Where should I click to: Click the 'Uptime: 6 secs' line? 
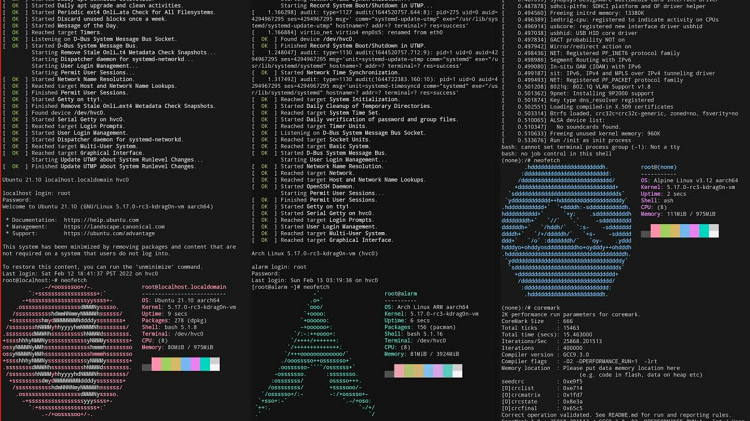[x=407, y=321]
